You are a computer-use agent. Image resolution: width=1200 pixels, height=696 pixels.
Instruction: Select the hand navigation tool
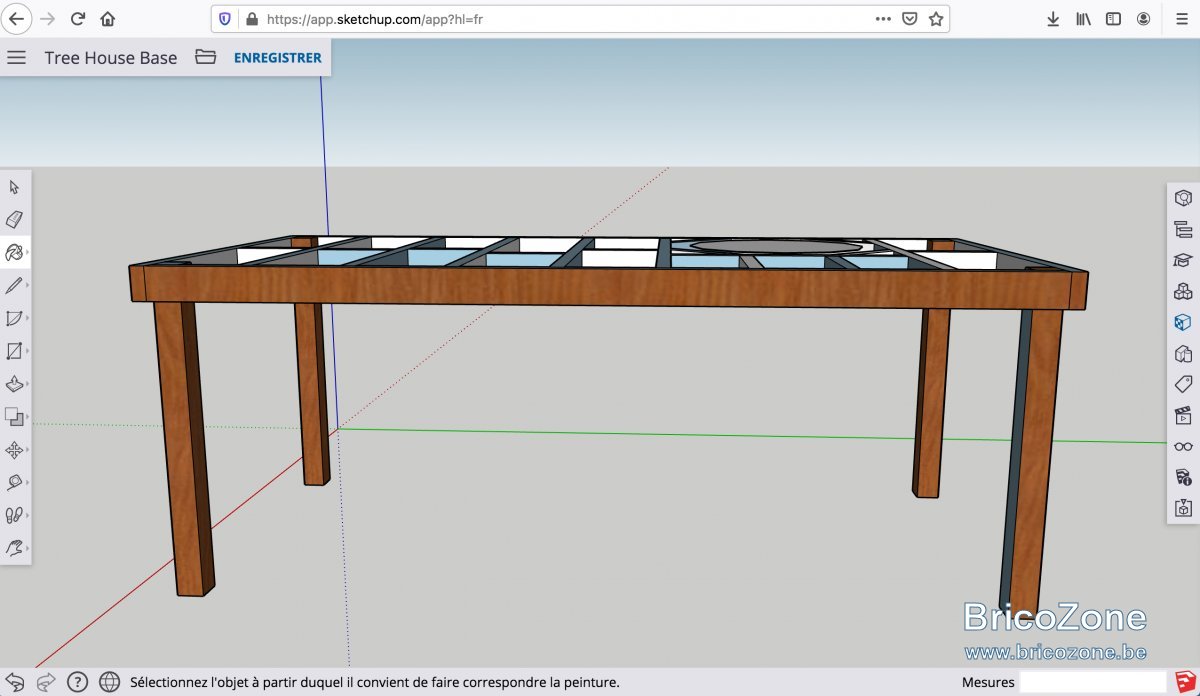click(14, 548)
